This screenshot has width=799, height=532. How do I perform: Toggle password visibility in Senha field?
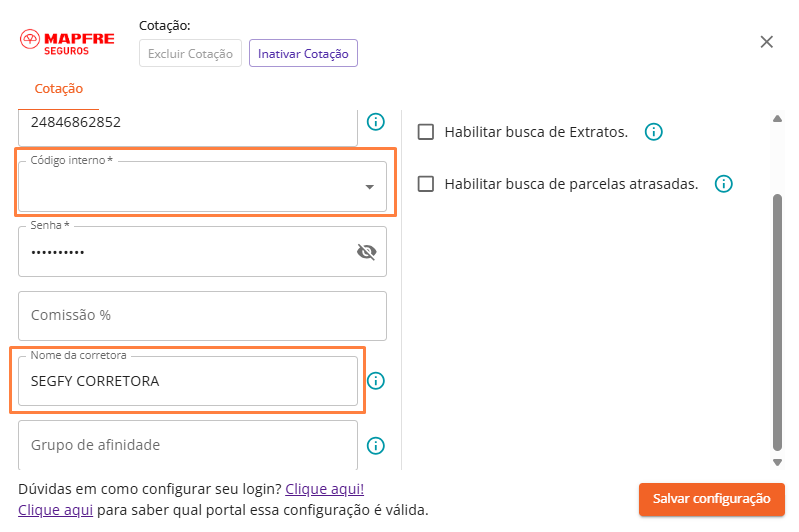tap(366, 252)
